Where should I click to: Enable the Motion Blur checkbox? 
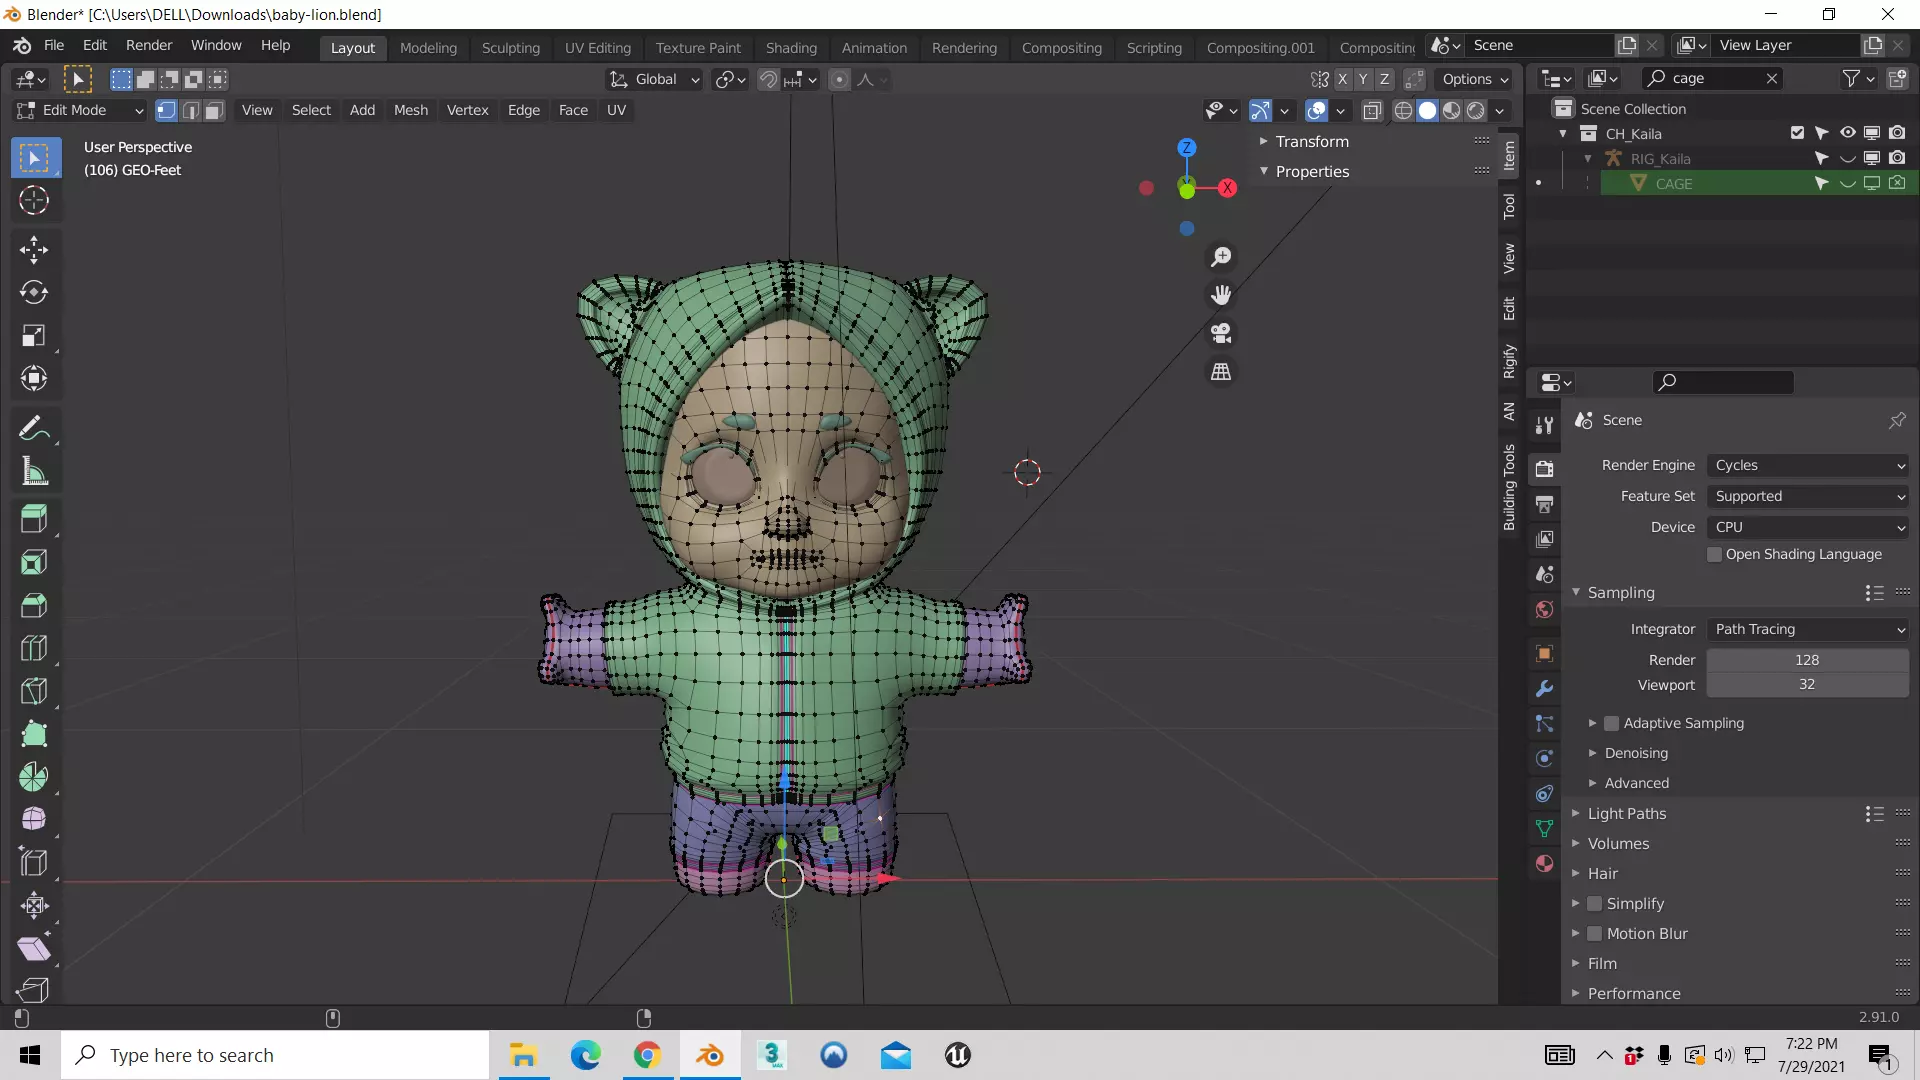[1594, 934]
